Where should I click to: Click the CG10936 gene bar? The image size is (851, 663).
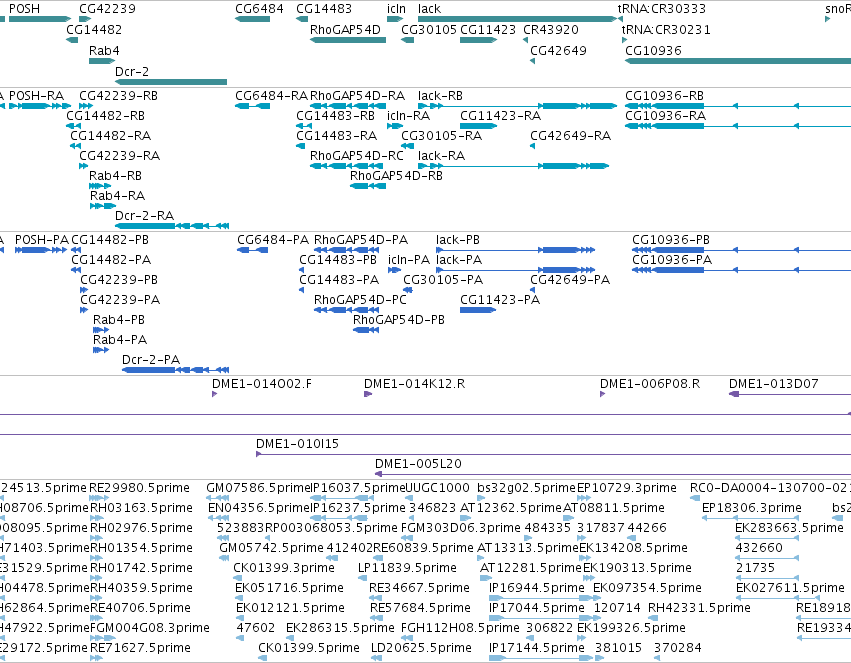(738, 61)
